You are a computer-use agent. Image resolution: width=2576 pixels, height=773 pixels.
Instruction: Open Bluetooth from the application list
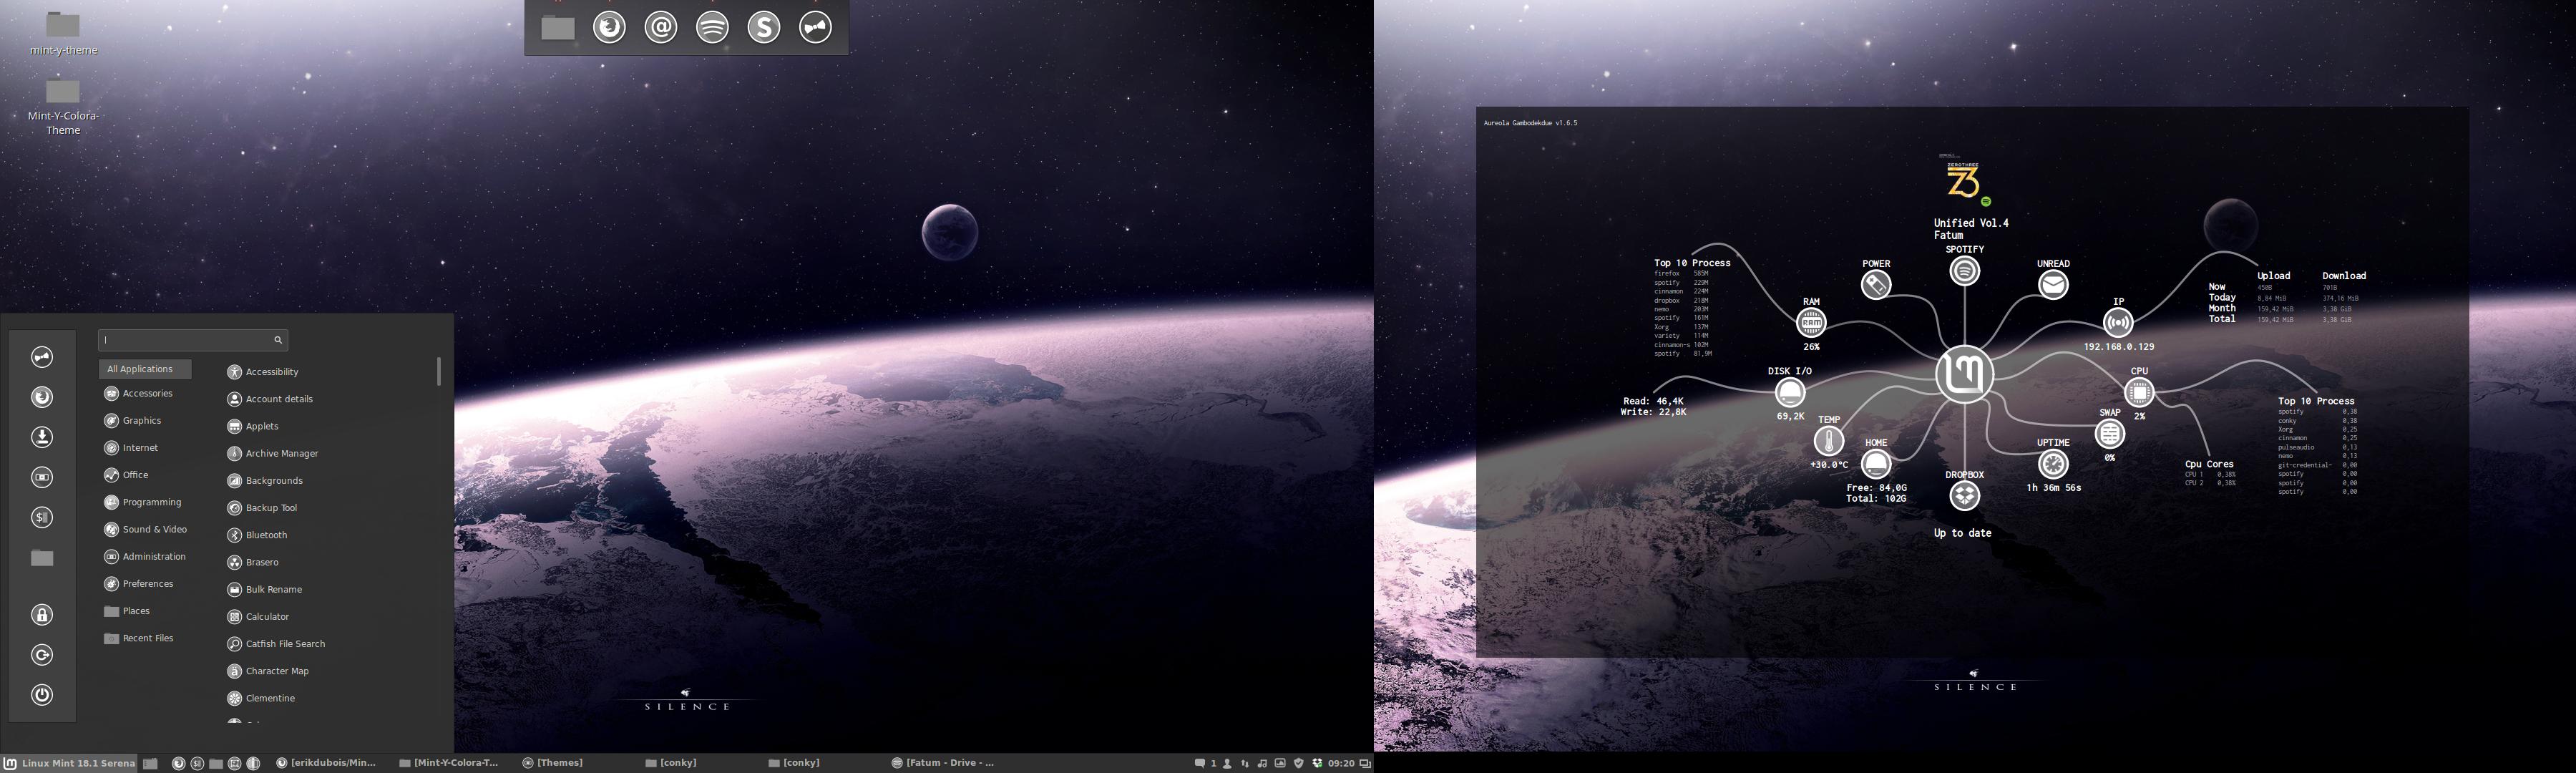pos(257,535)
